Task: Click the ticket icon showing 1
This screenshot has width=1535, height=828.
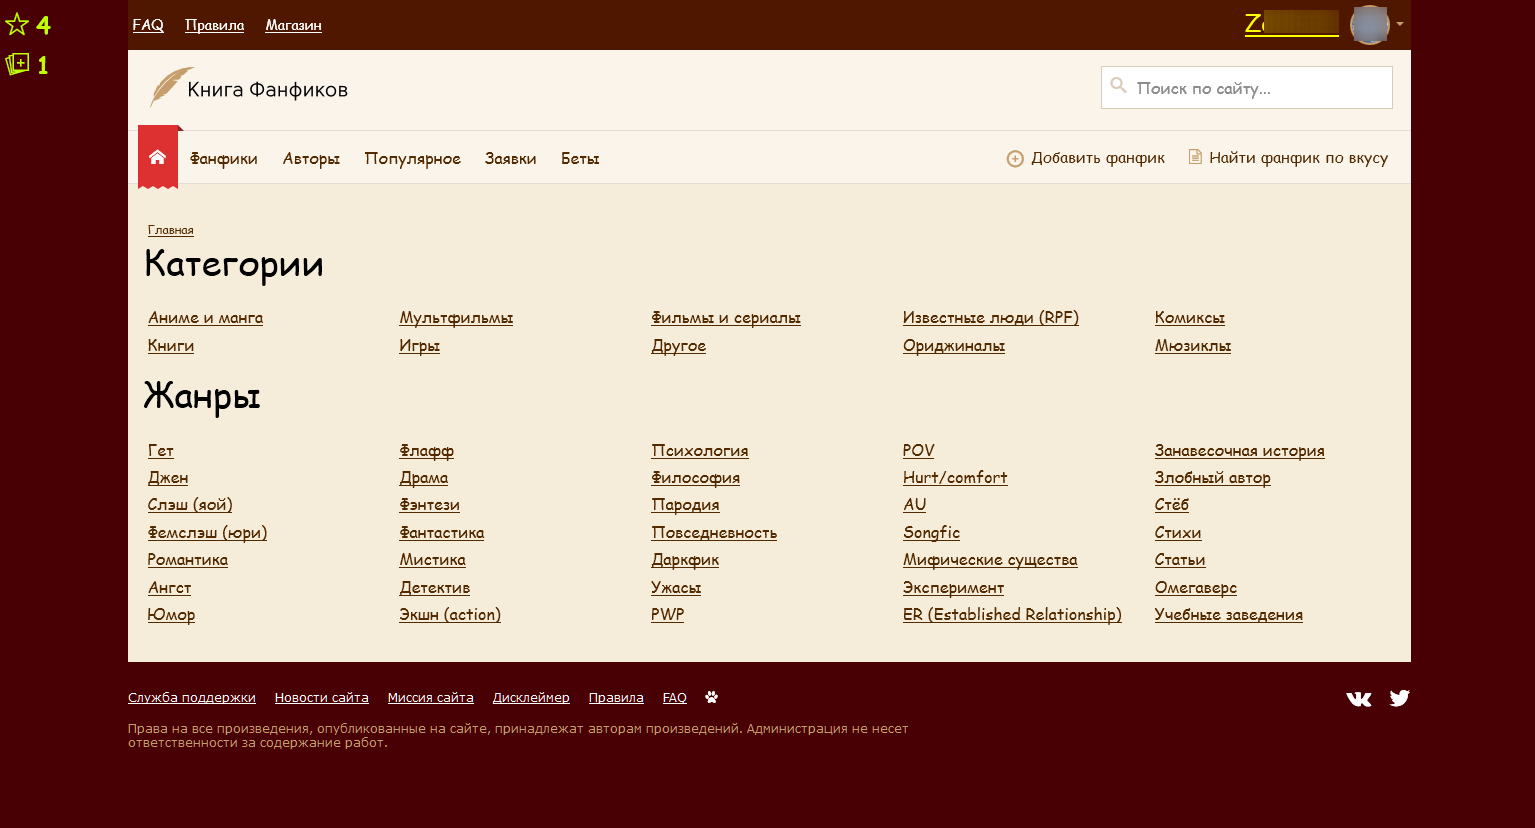Action: pyautogui.click(x=17, y=64)
